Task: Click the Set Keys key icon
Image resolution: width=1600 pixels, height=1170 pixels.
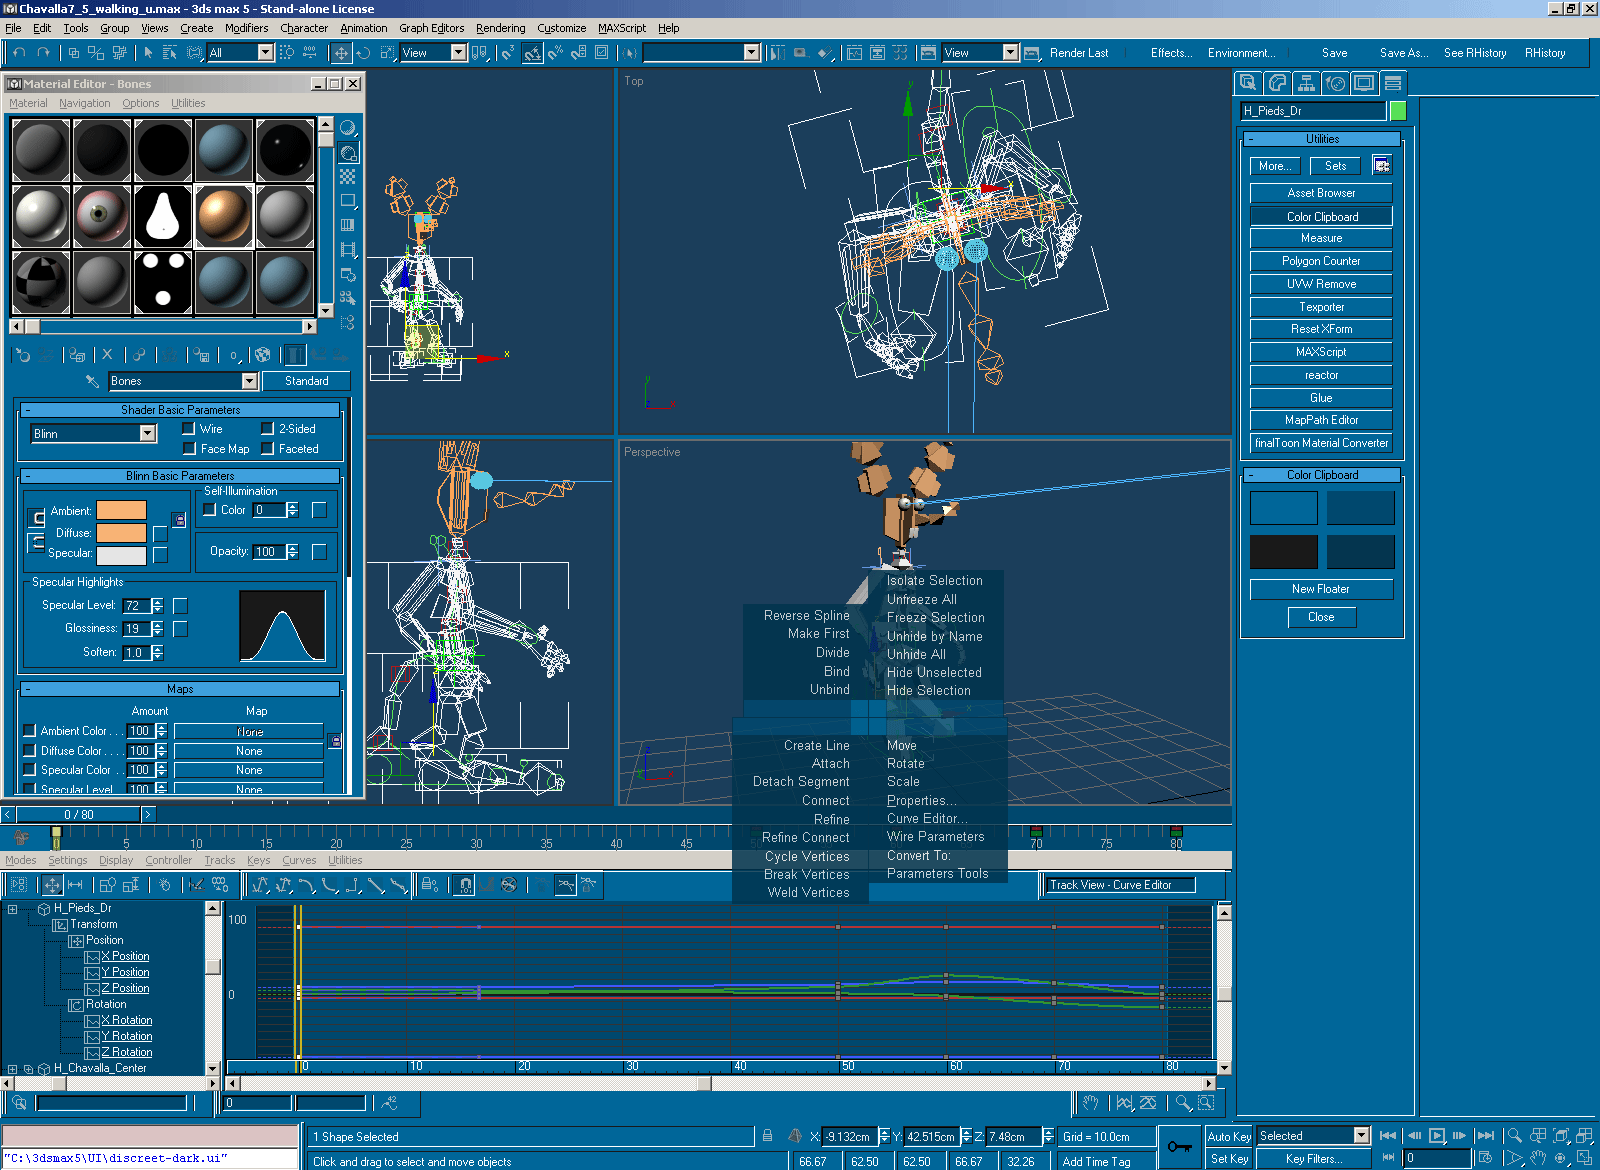Action: pyautogui.click(x=1180, y=1147)
